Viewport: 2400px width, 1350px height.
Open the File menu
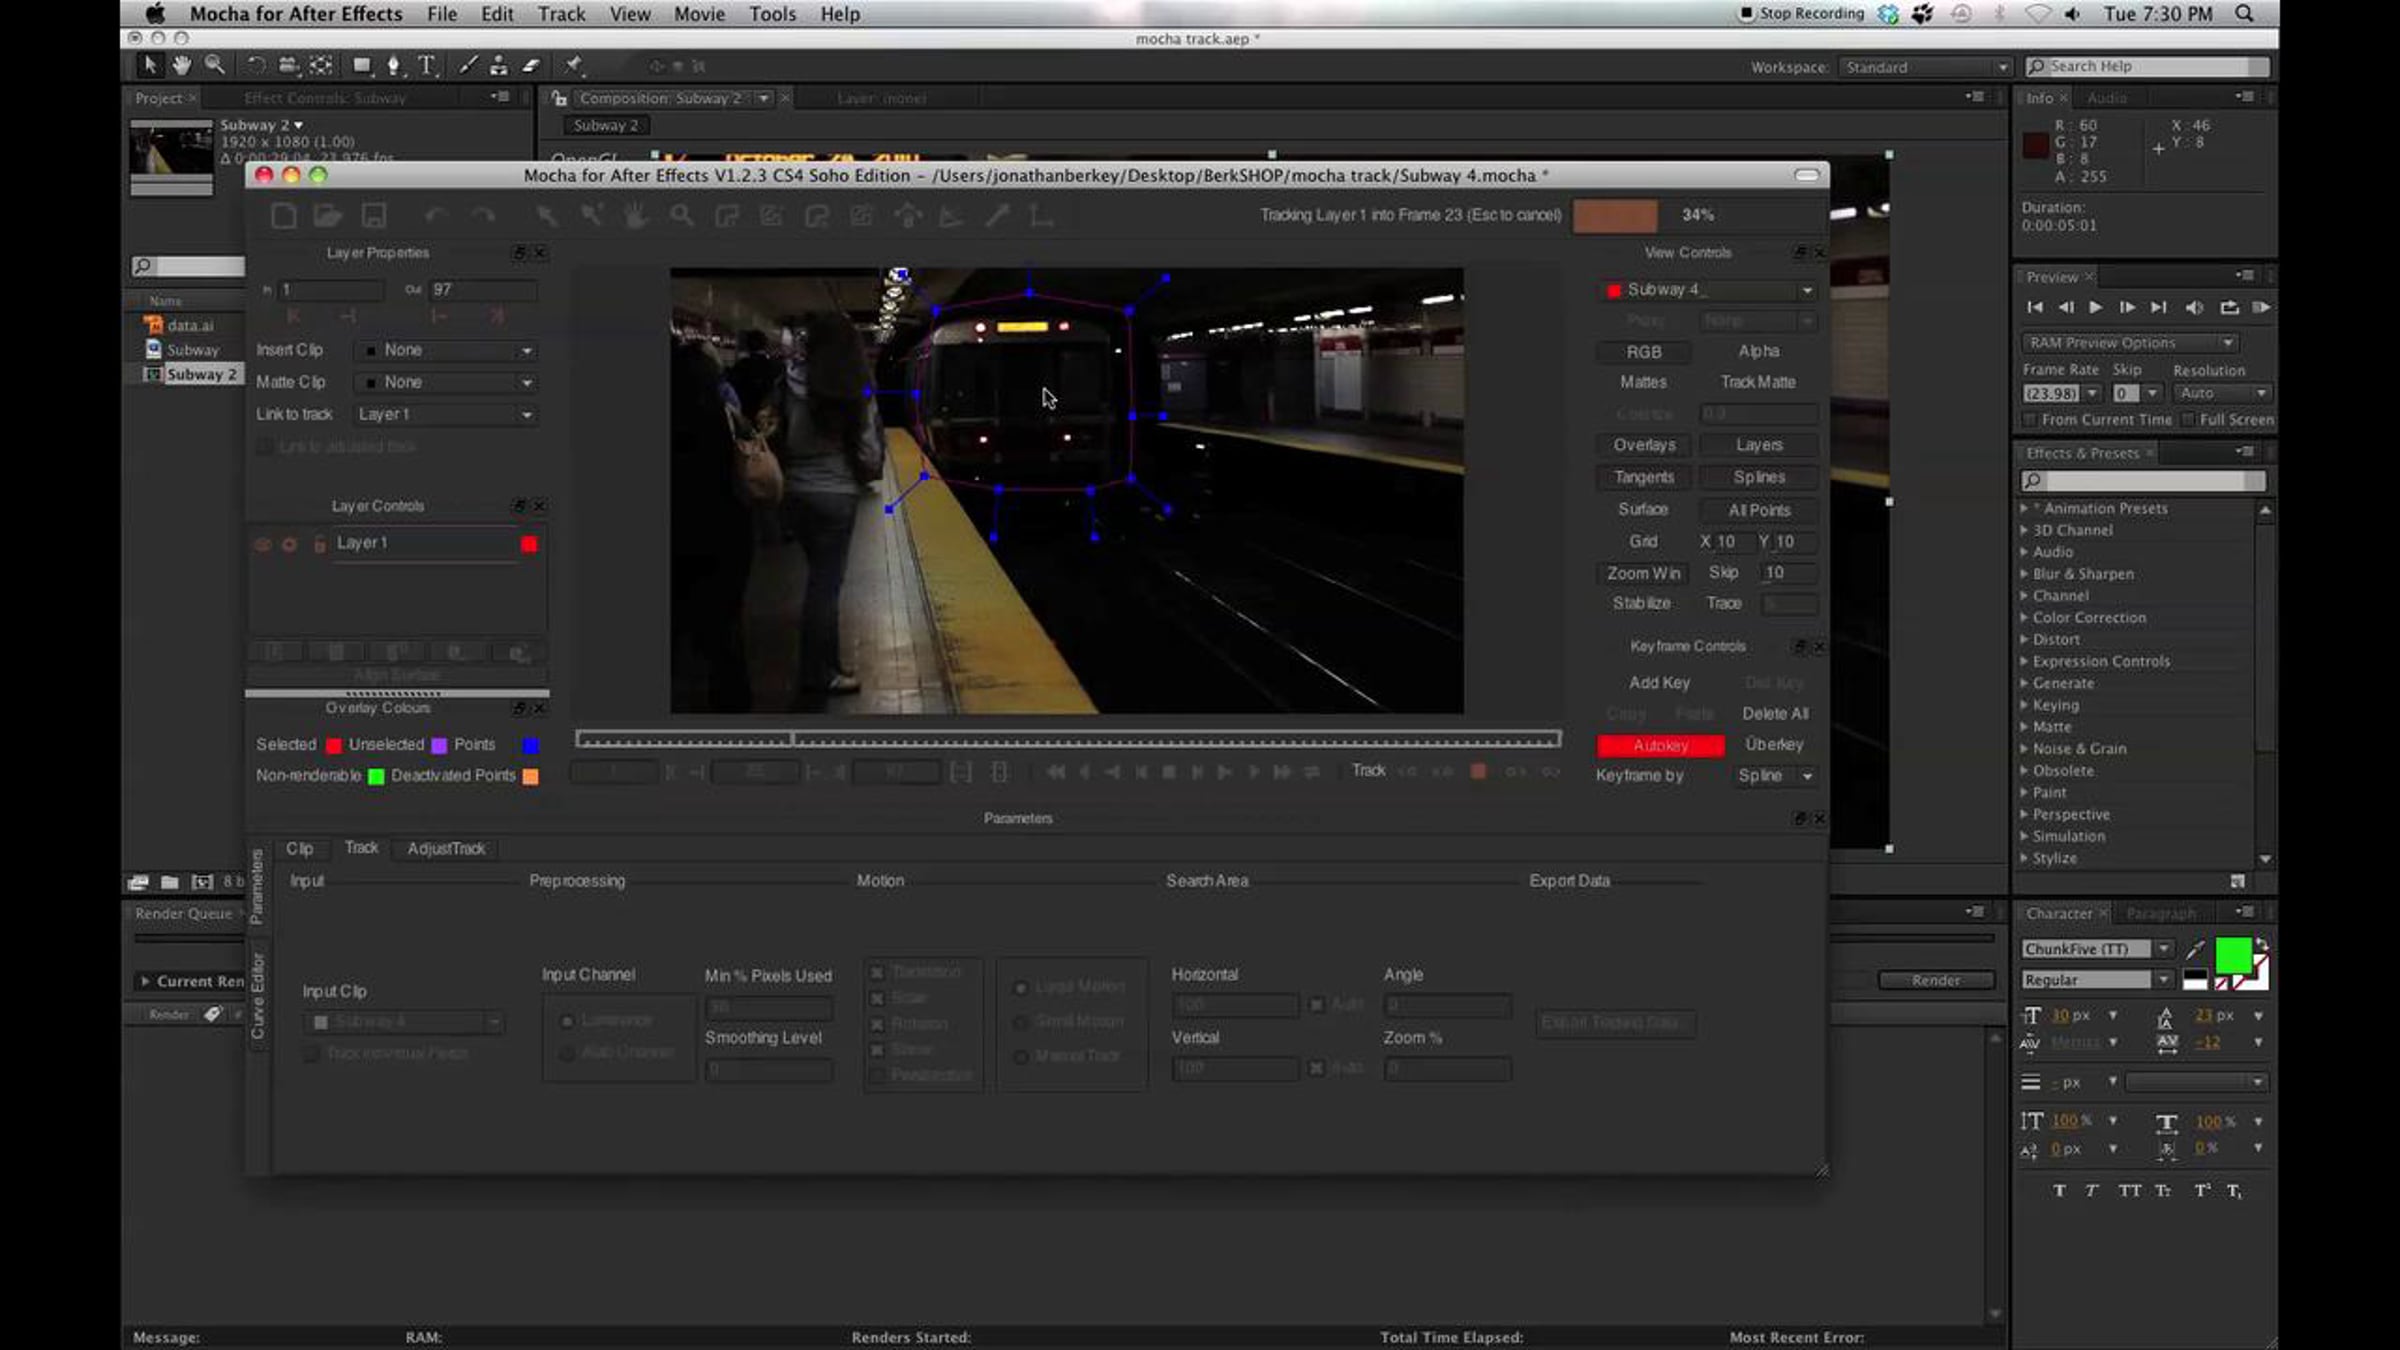442,14
